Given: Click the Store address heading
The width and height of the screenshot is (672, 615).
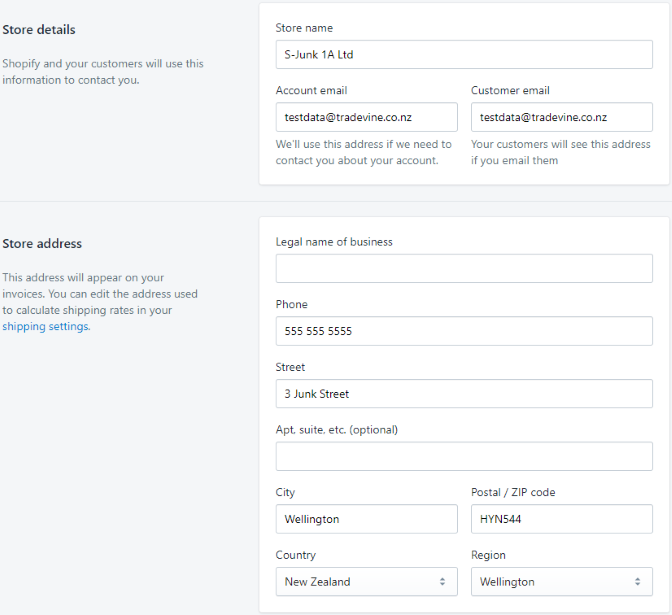Looking at the screenshot, I should tap(42, 243).
